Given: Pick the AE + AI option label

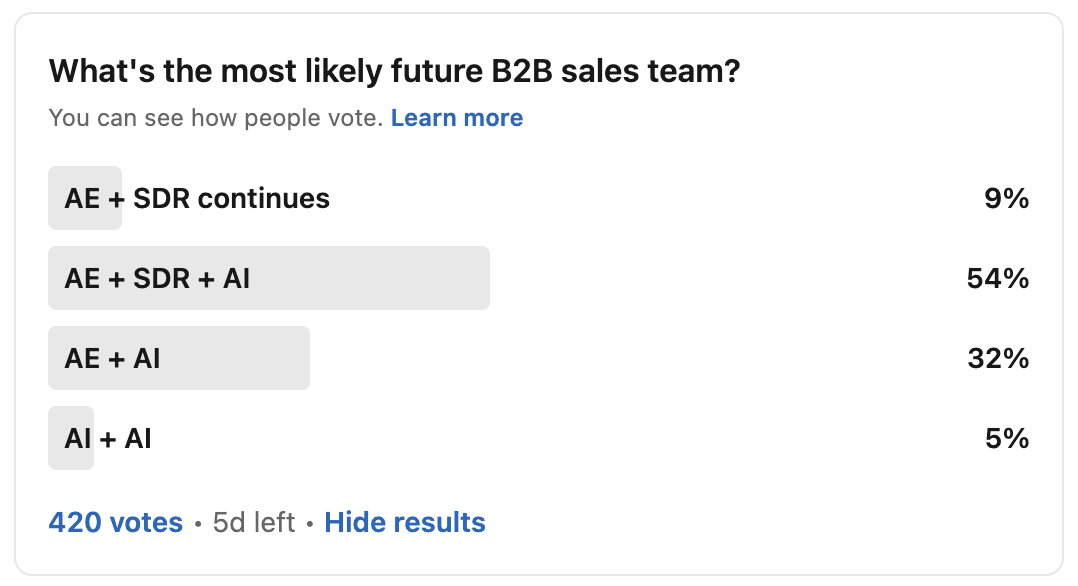Looking at the screenshot, I should click(x=112, y=358).
